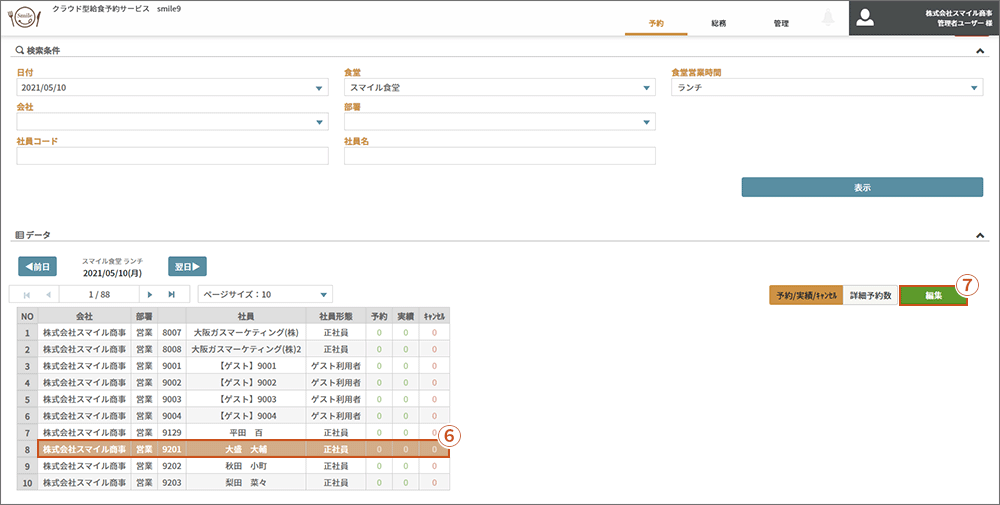This screenshot has width=1000, height=505.
Task: Go to next page of results
Action: pyautogui.click(x=150, y=295)
